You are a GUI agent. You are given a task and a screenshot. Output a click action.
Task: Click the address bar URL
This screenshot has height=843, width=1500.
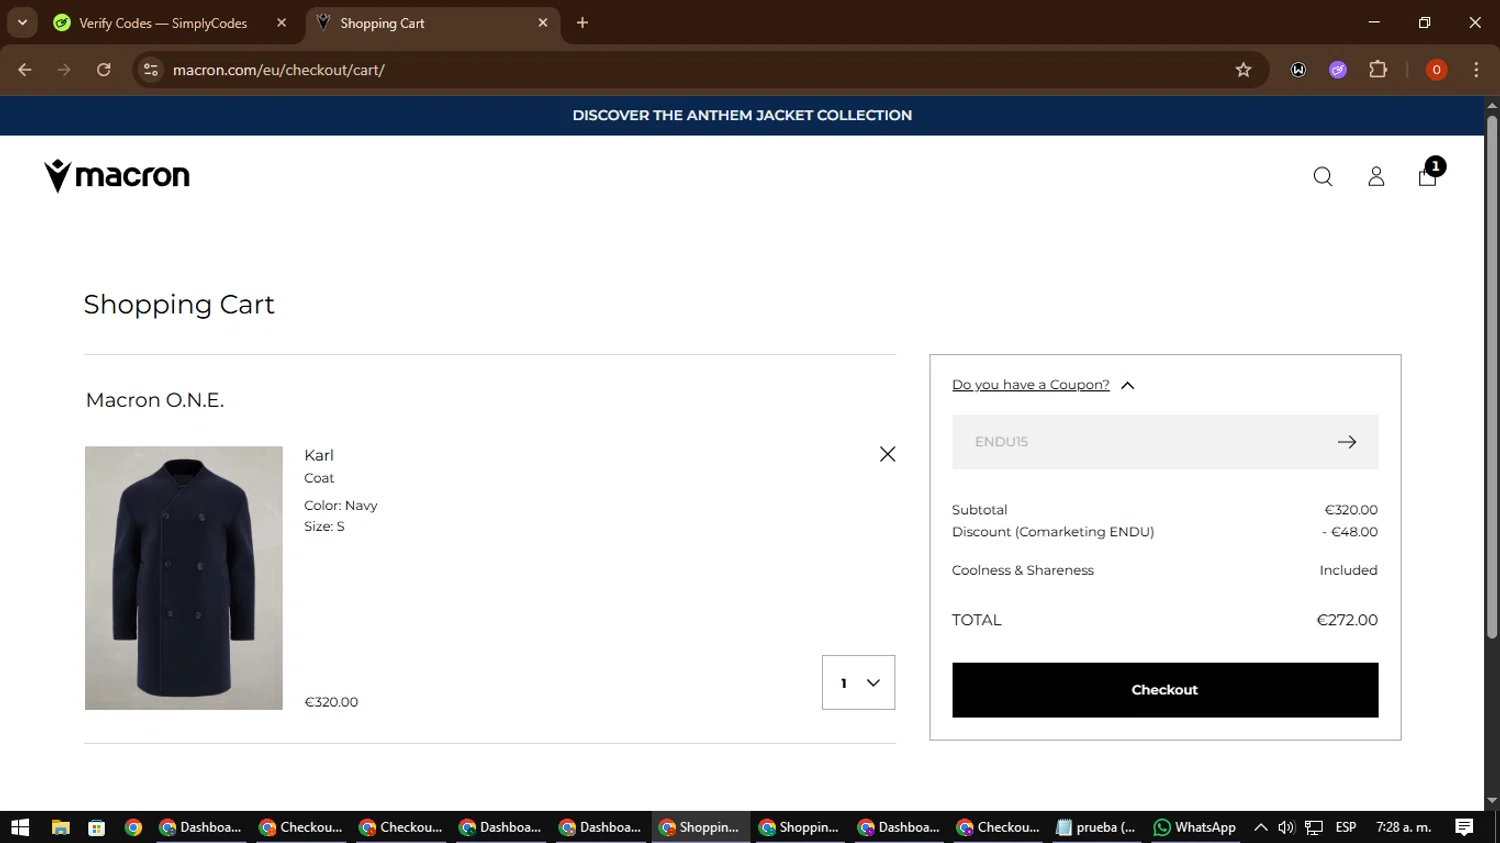click(x=279, y=70)
